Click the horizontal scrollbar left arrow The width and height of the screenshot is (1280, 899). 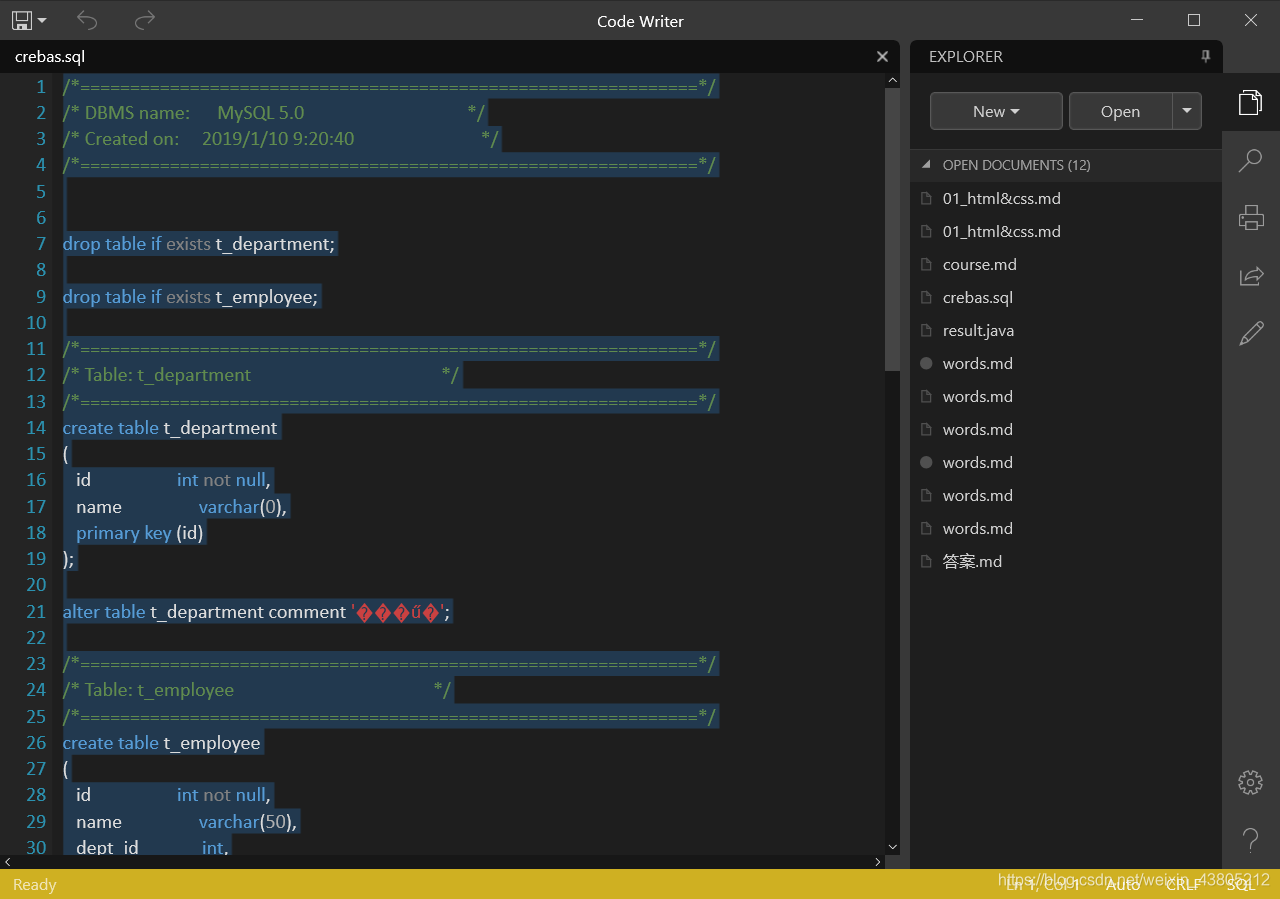click(8, 861)
